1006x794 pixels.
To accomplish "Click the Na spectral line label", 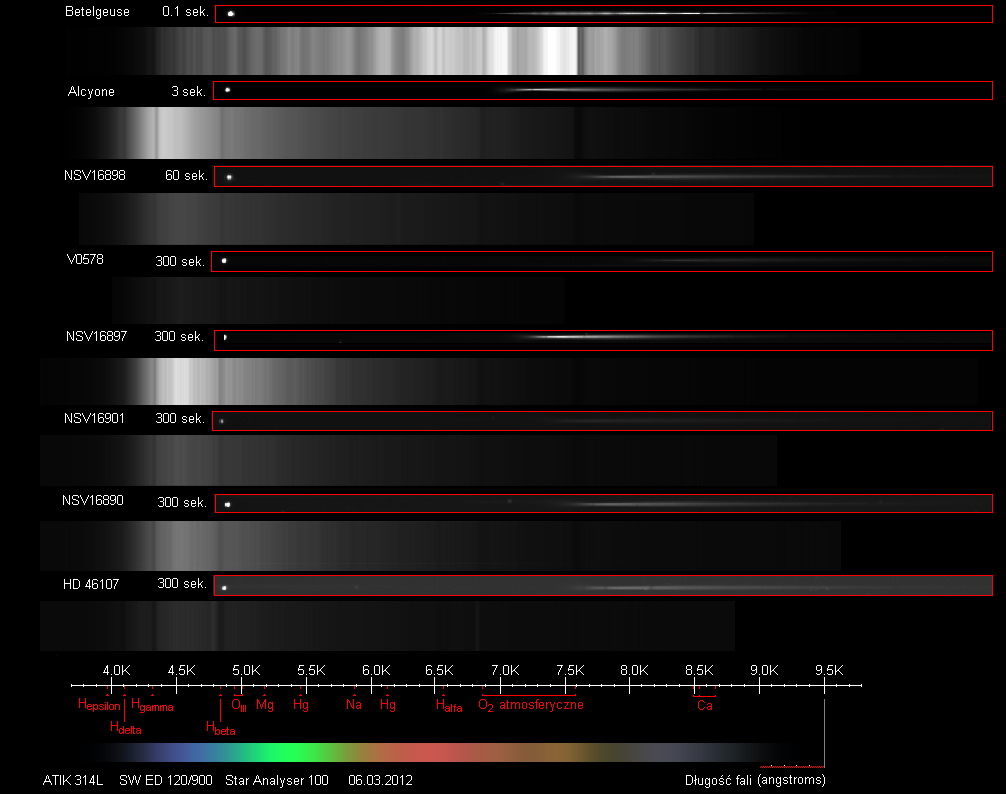I will coord(353,704).
